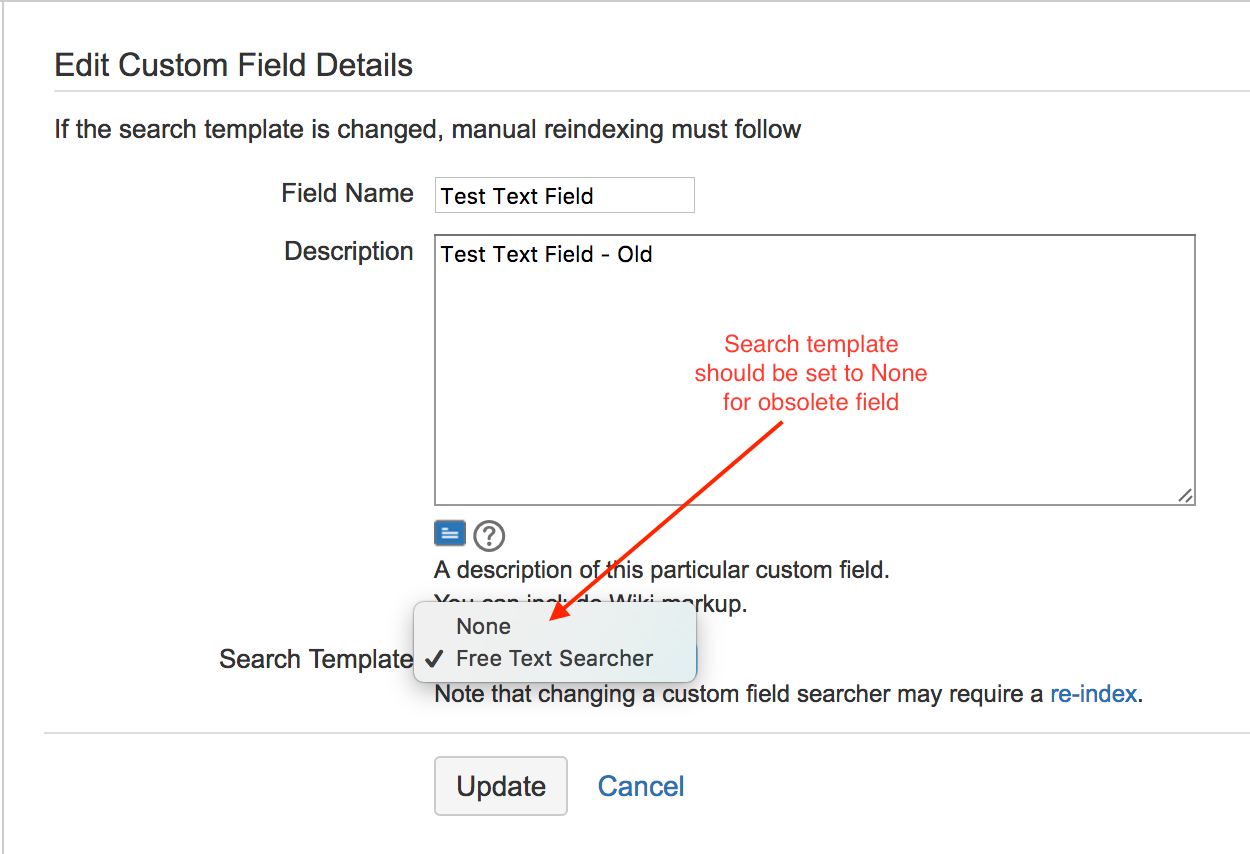Image resolution: width=1250 pixels, height=854 pixels.
Task: Click the blue wiki markup preview icon
Action: [x=450, y=534]
